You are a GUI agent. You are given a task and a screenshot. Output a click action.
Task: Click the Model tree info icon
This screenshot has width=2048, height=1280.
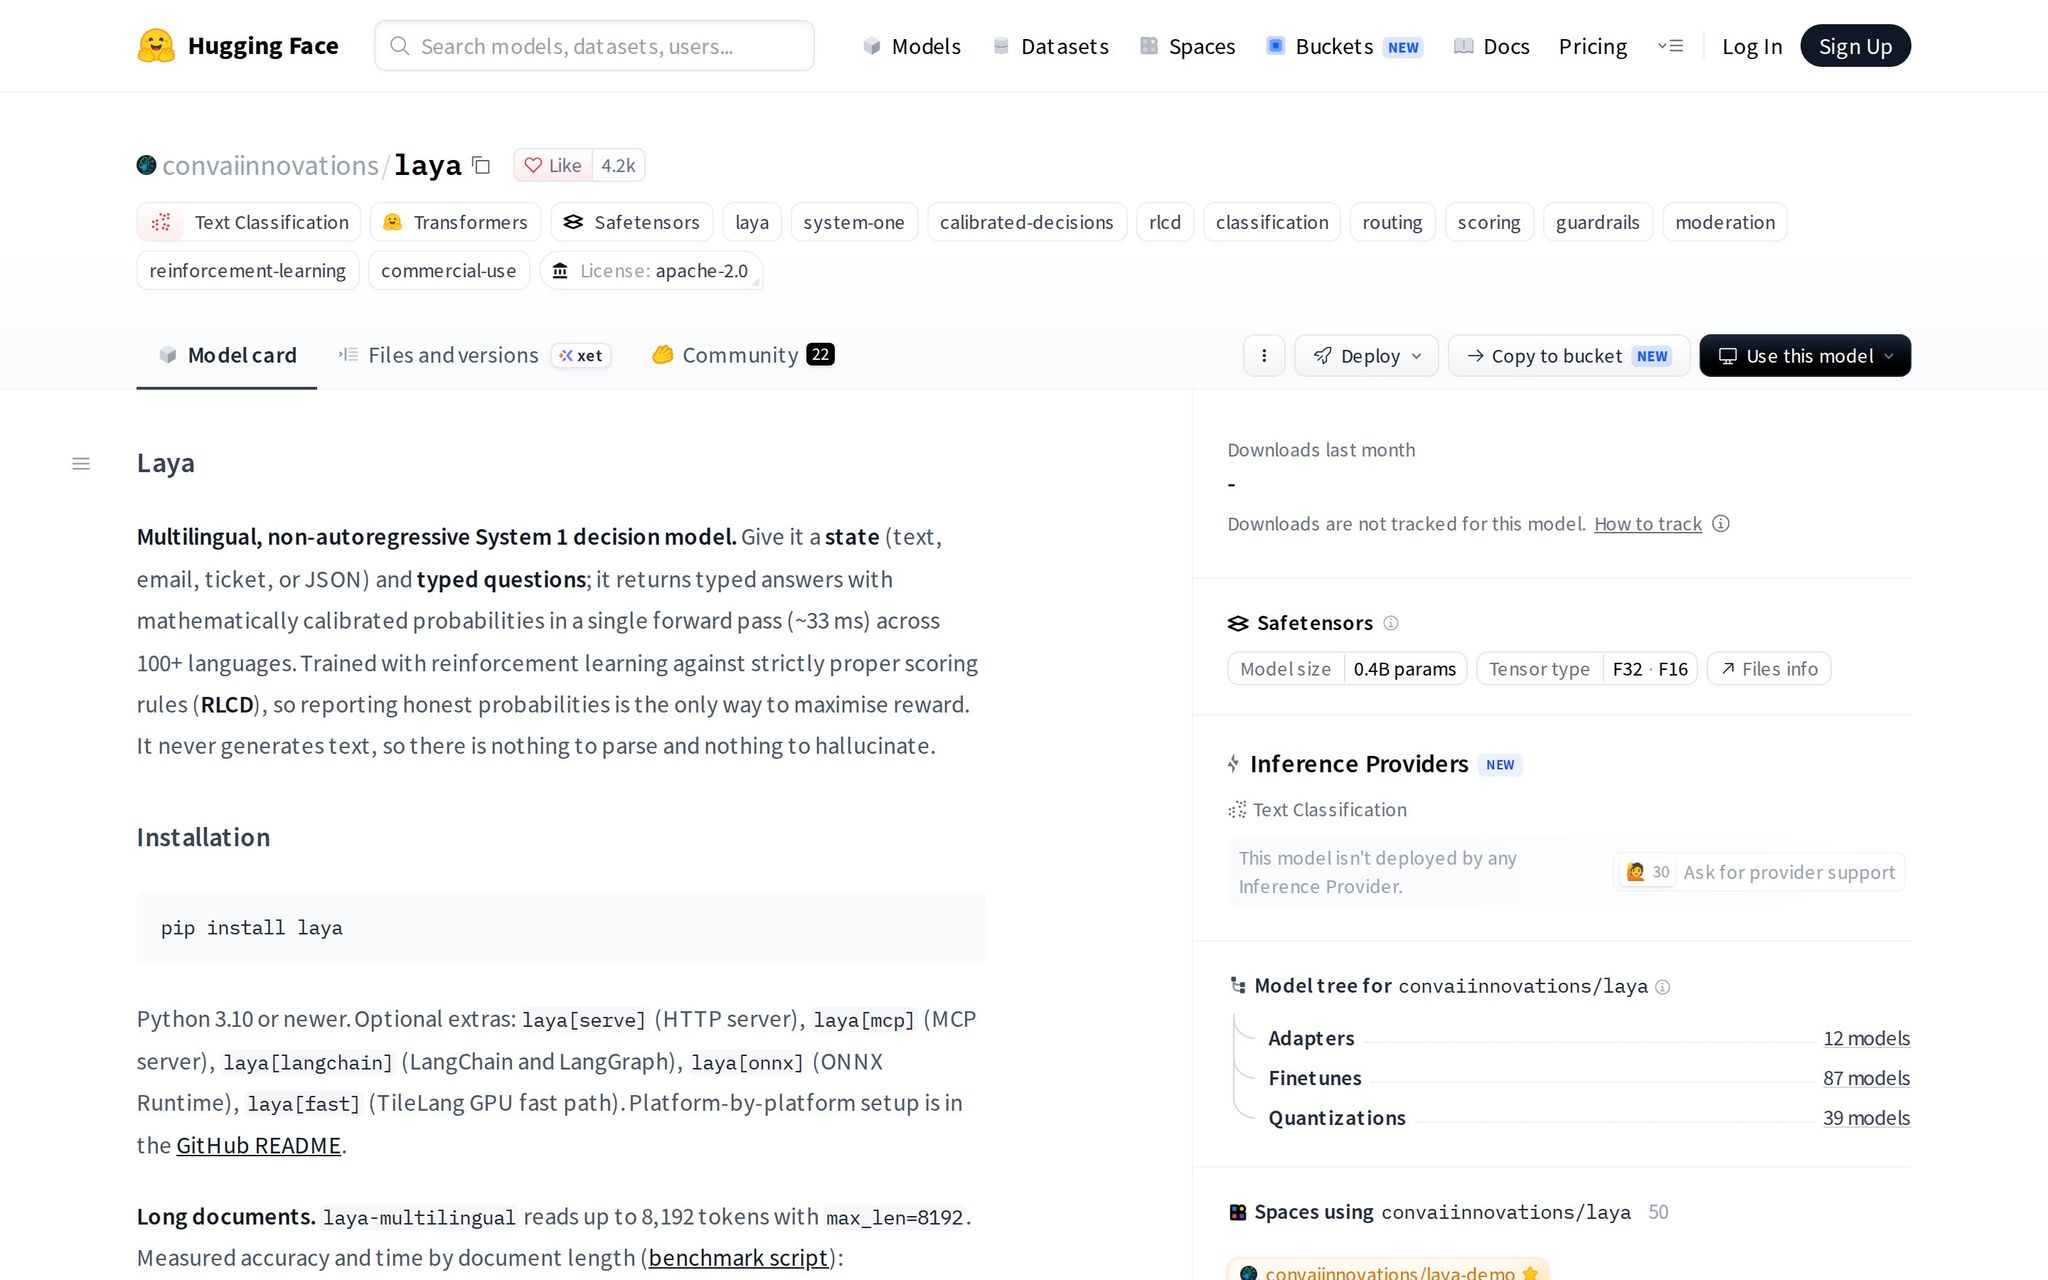[1663, 987]
